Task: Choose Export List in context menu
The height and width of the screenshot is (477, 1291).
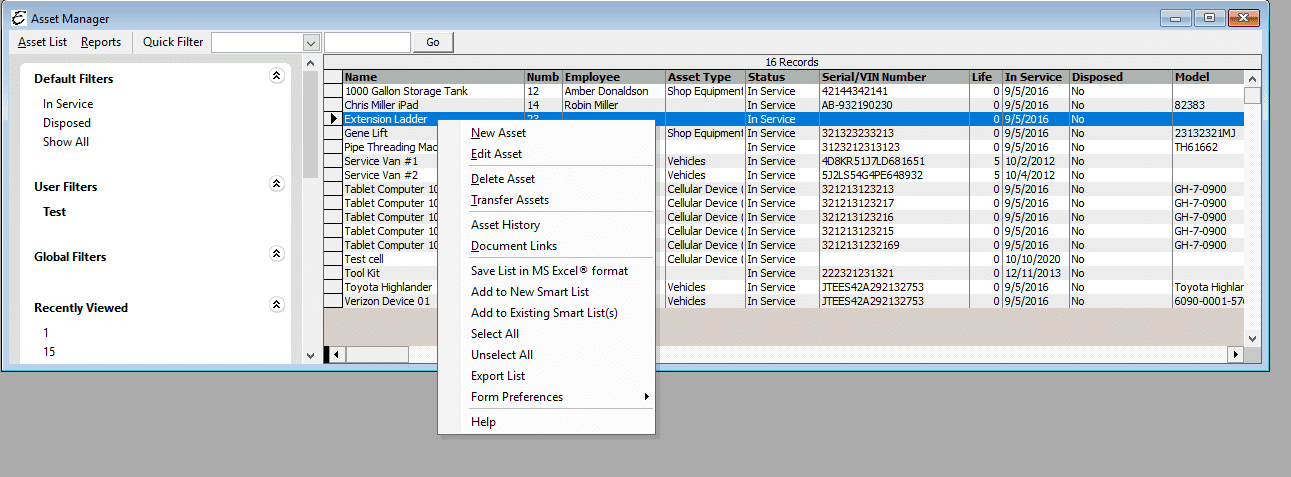Action: 546,376
